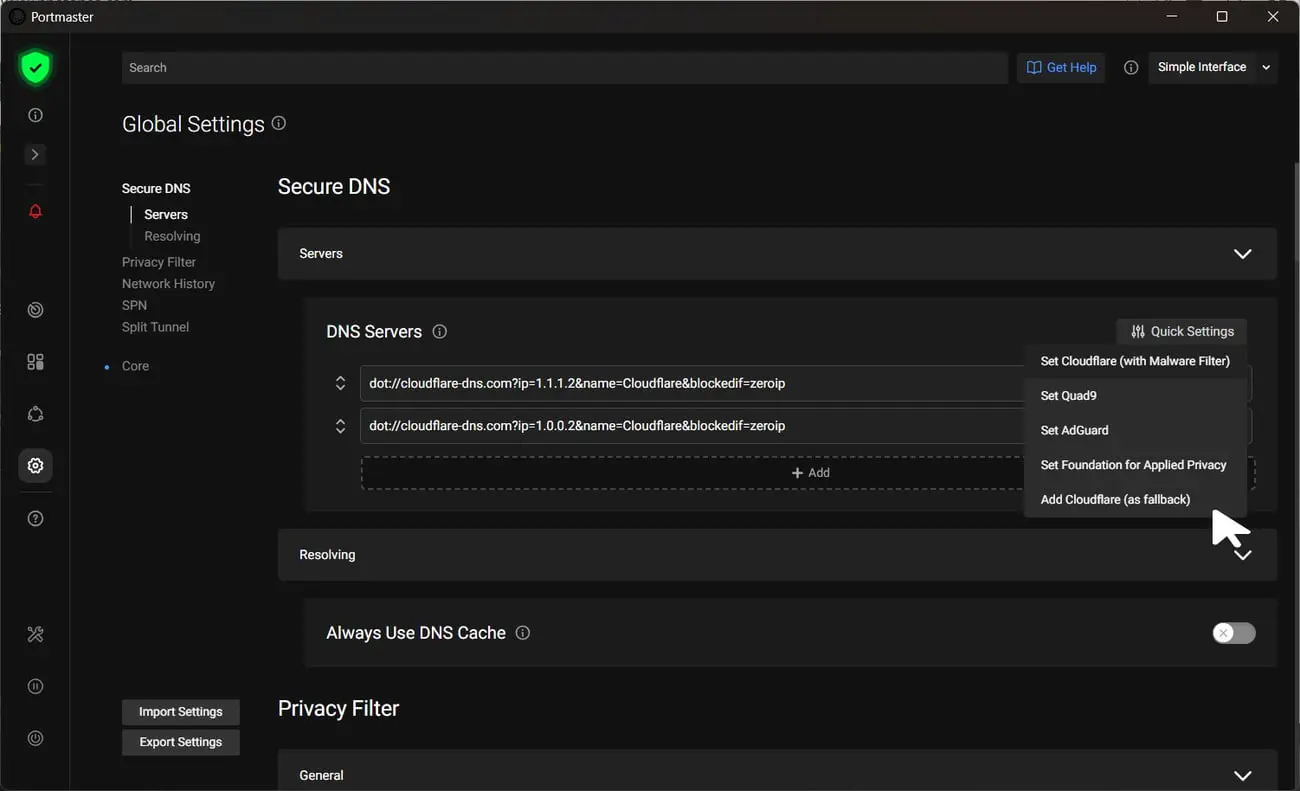Focus the Search field at top
Screen dimensions: 1300x791
565,68
